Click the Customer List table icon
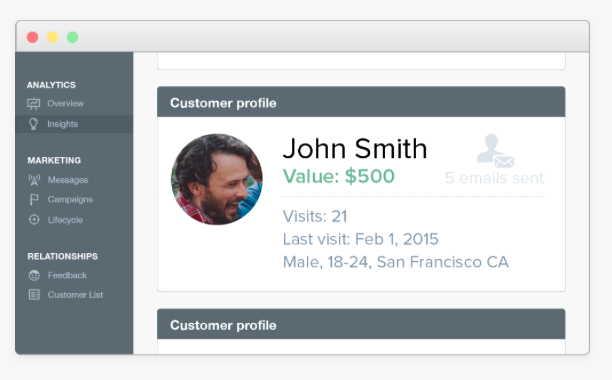The image size is (612, 380). (34, 295)
